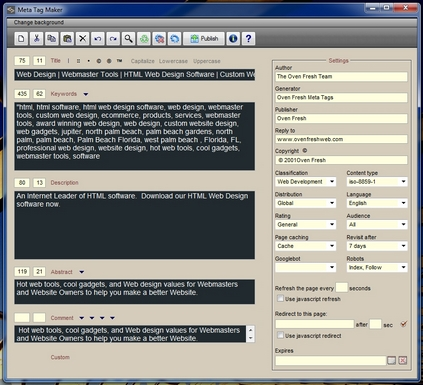Screen dimensions: 423x385
Task: Click the Publish button
Action: 204,39
